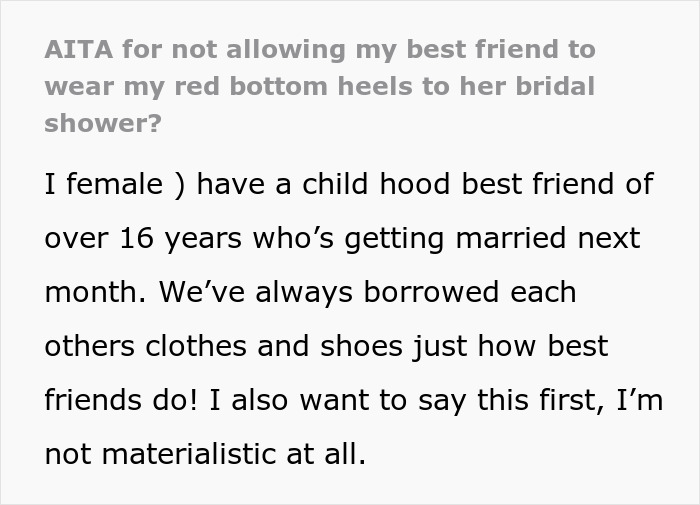Click the AITA post title heading
Image resolution: width=700 pixels, height=505 pixels.
point(320,86)
